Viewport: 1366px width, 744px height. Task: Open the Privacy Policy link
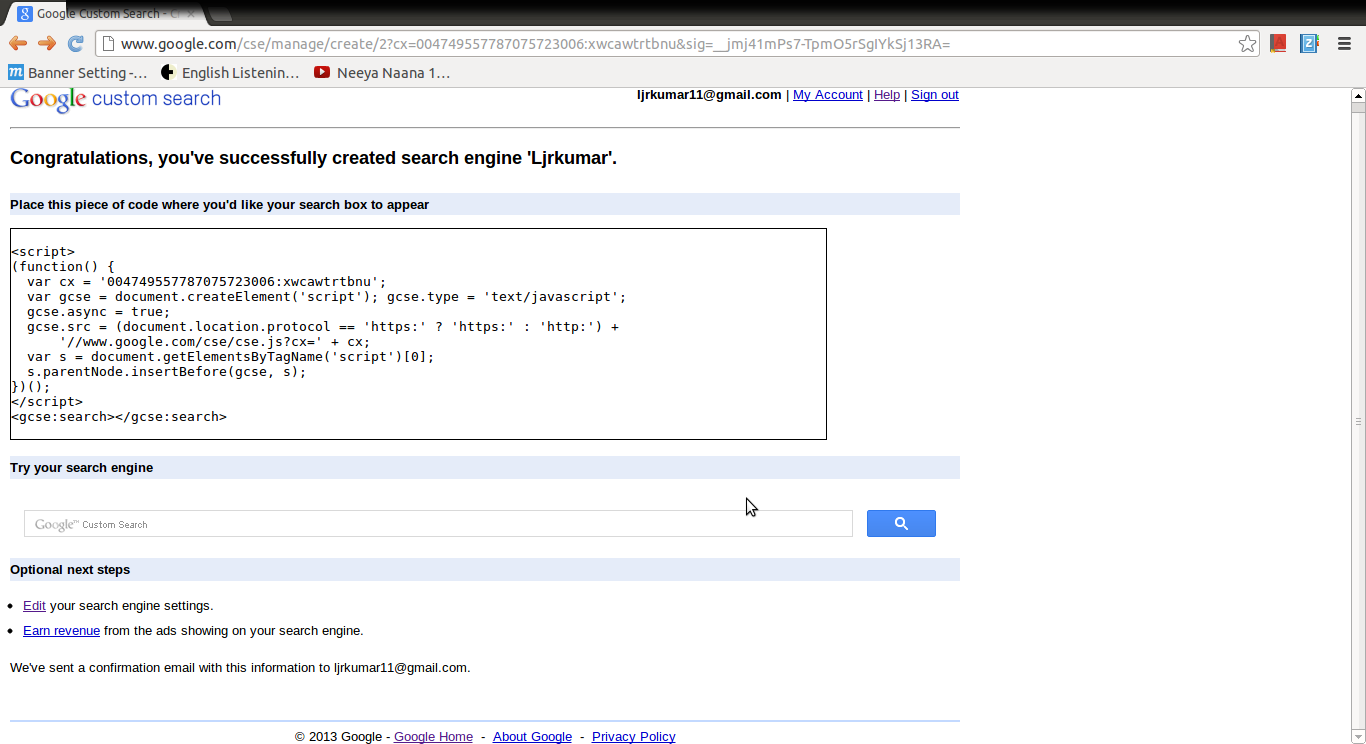click(x=633, y=736)
